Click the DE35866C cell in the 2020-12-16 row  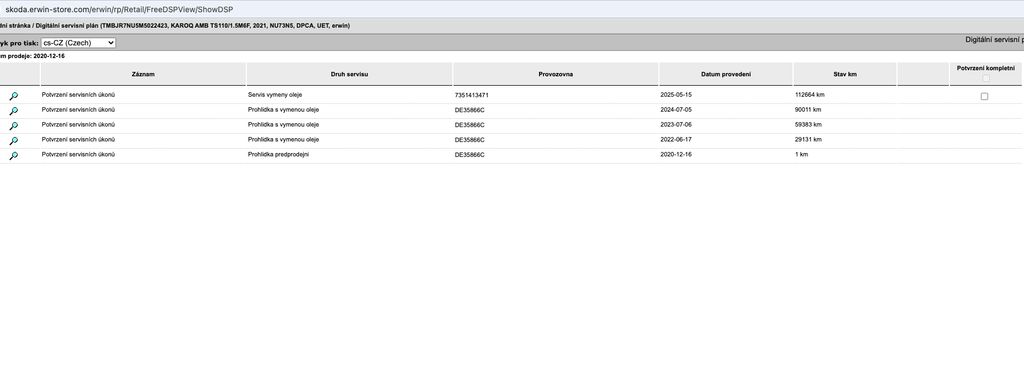click(470, 155)
